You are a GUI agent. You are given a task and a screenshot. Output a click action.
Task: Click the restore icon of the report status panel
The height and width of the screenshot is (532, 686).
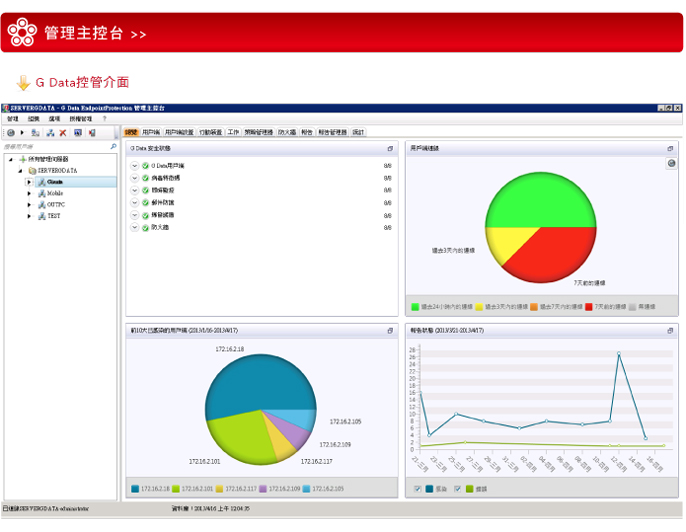click(x=670, y=331)
